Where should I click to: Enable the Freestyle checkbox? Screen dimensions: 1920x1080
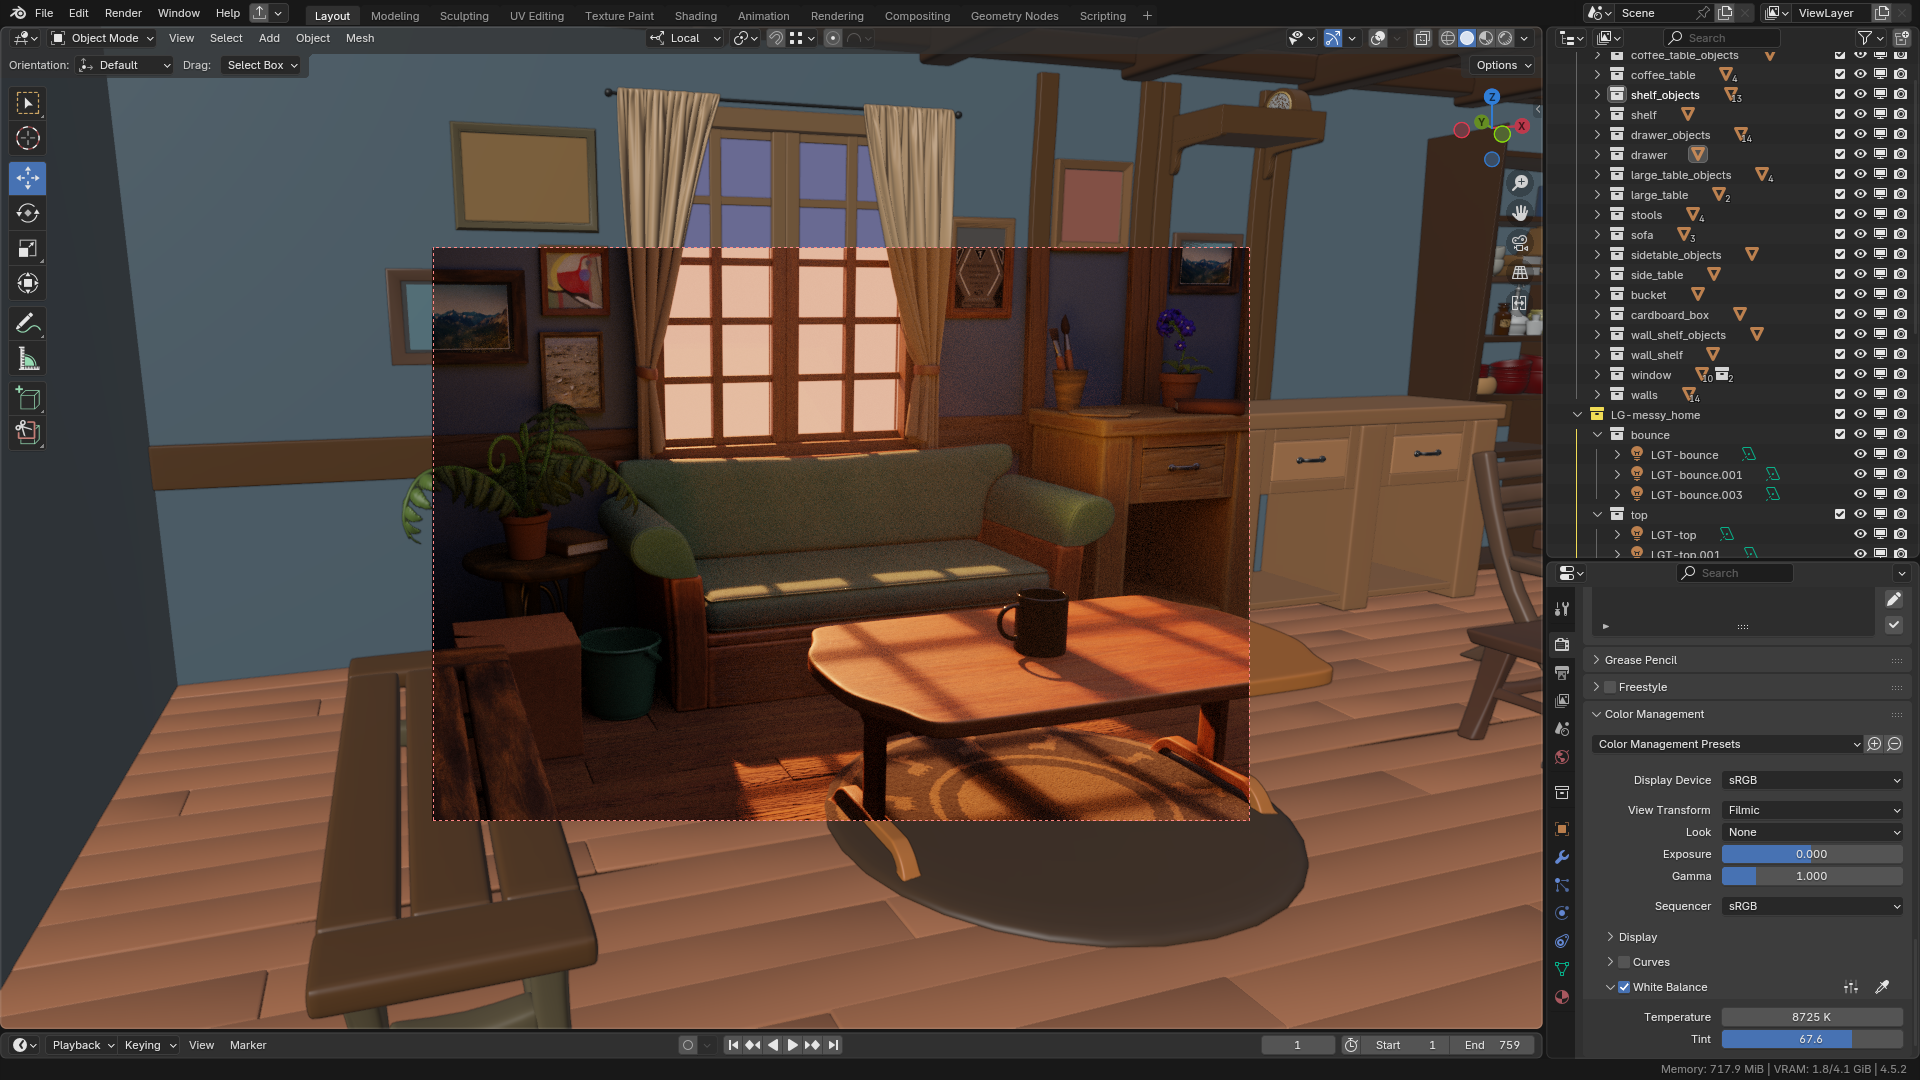tap(1610, 687)
